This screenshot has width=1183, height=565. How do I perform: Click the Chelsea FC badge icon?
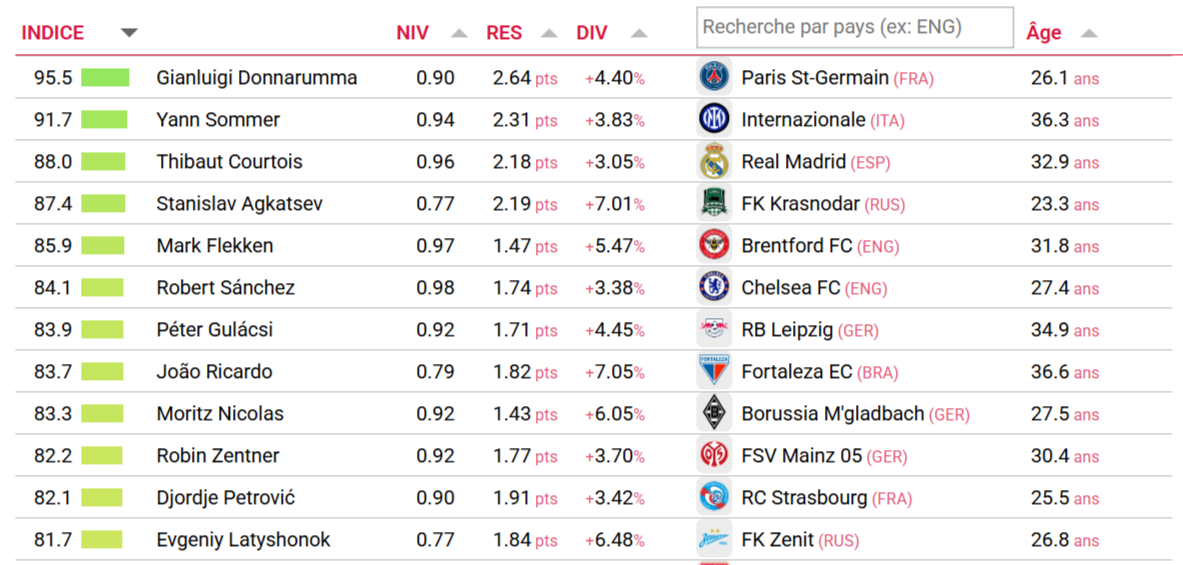[x=714, y=288]
